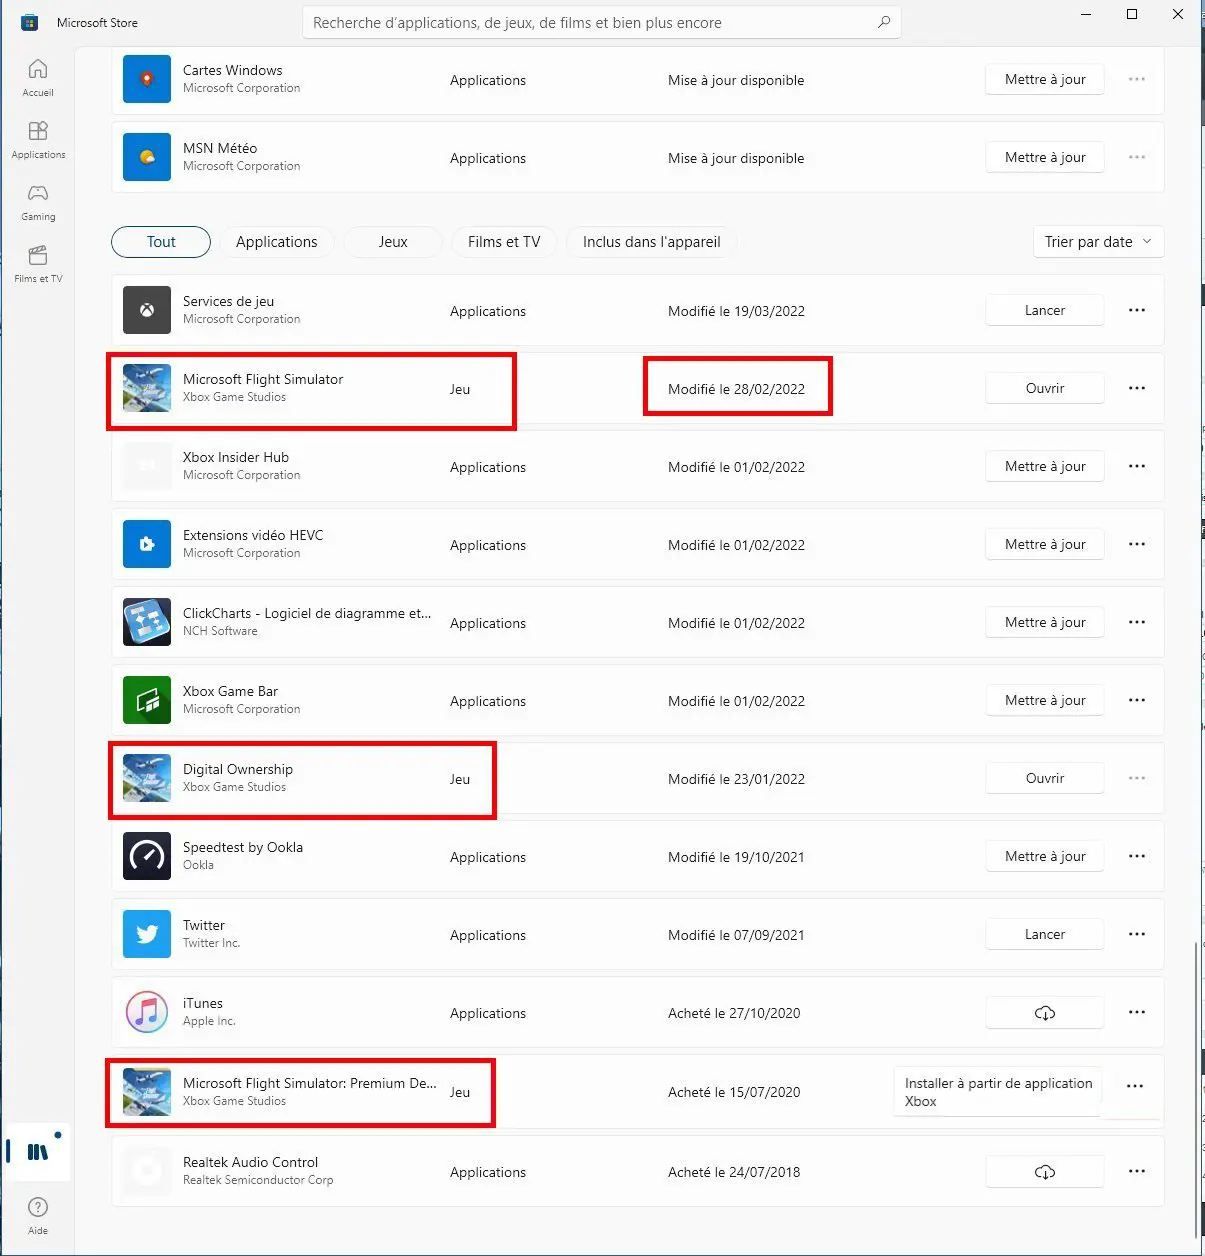
Task: Open more options for Realtek Audio Control
Action: (x=1137, y=1171)
